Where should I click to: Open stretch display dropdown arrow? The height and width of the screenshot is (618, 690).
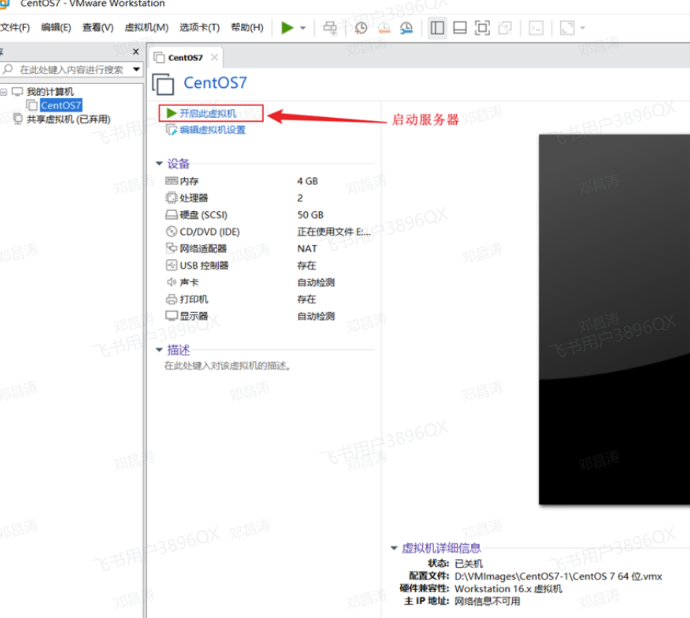[583, 28]
